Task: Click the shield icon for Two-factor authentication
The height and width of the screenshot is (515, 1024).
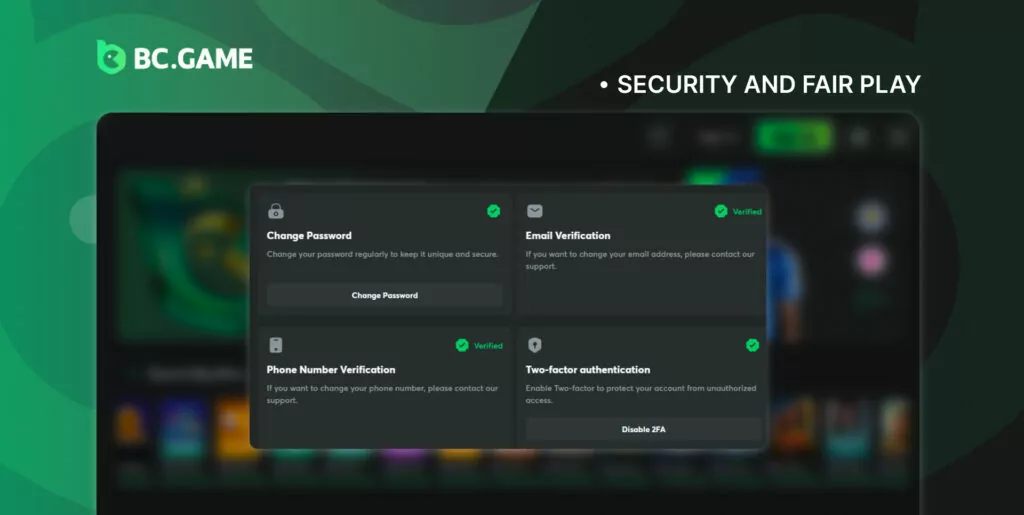Action: [x=535, y=345]
